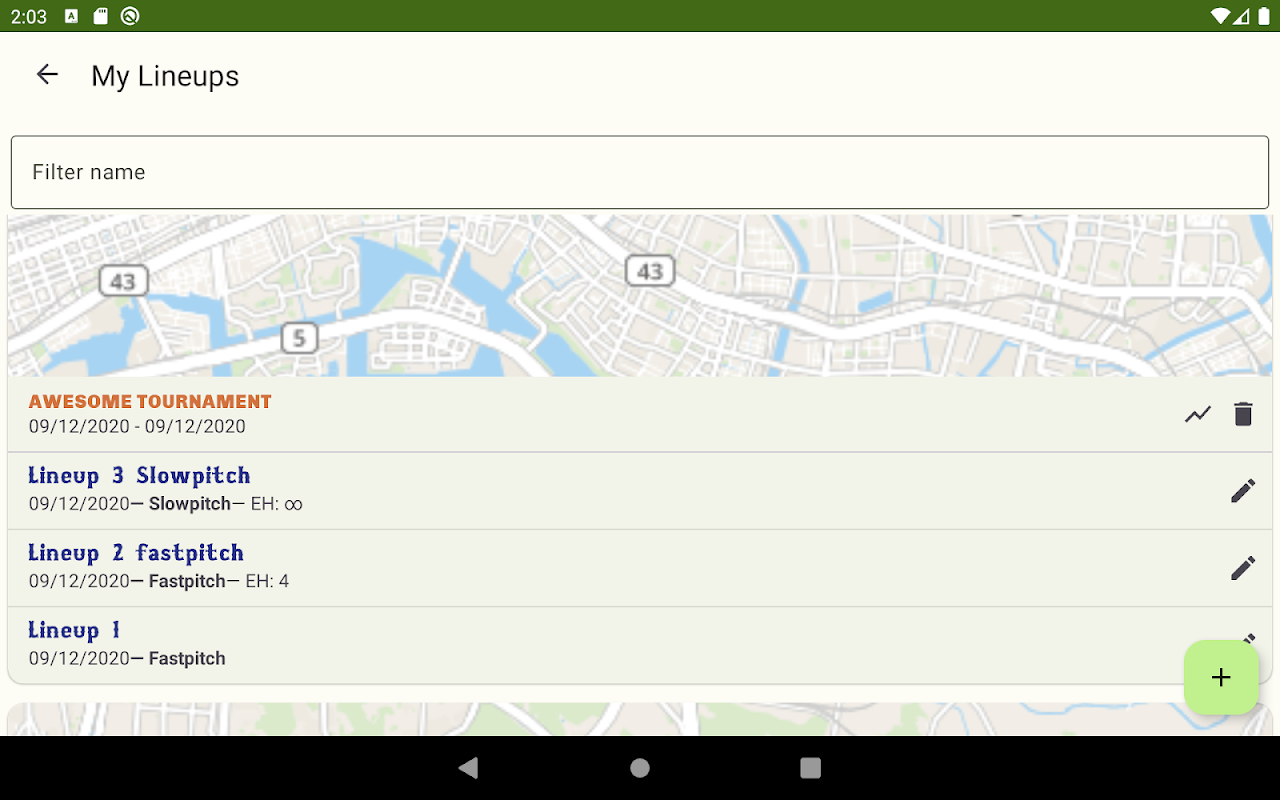Click the My Lineups page title

tap(165, 76)
